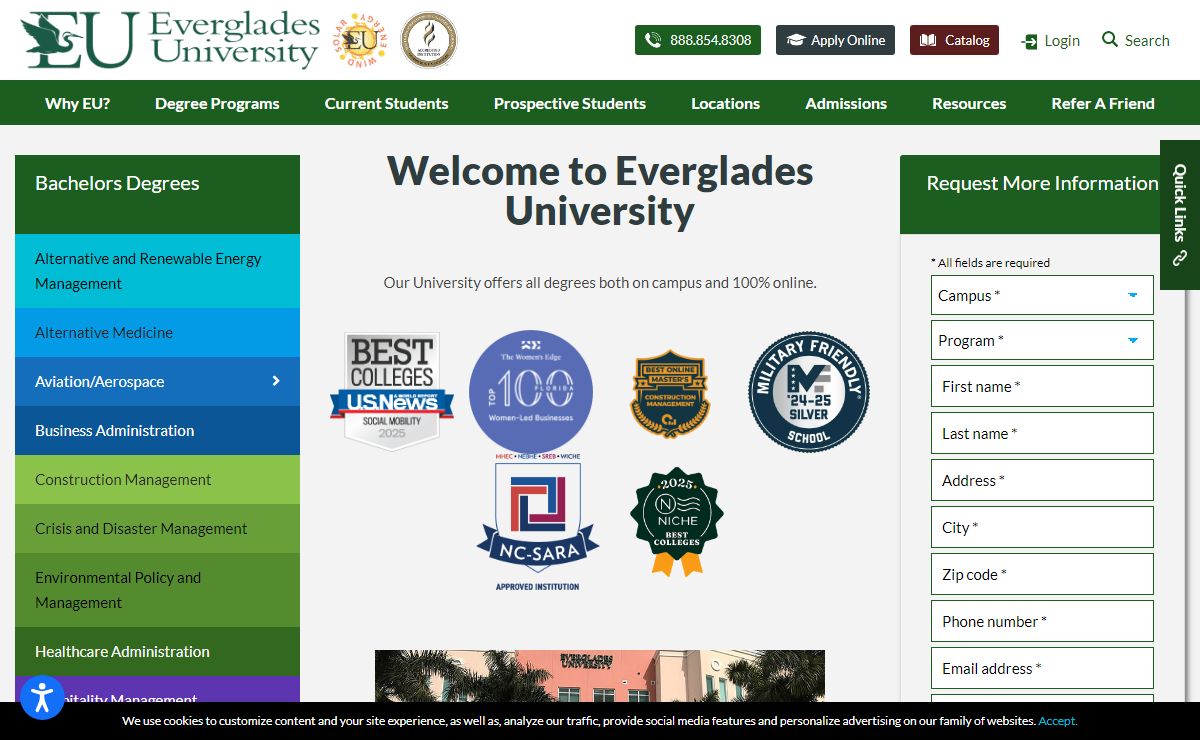Open the Resources menu
This screenshot has width=1200, height=740.
(x=969, y=103)
